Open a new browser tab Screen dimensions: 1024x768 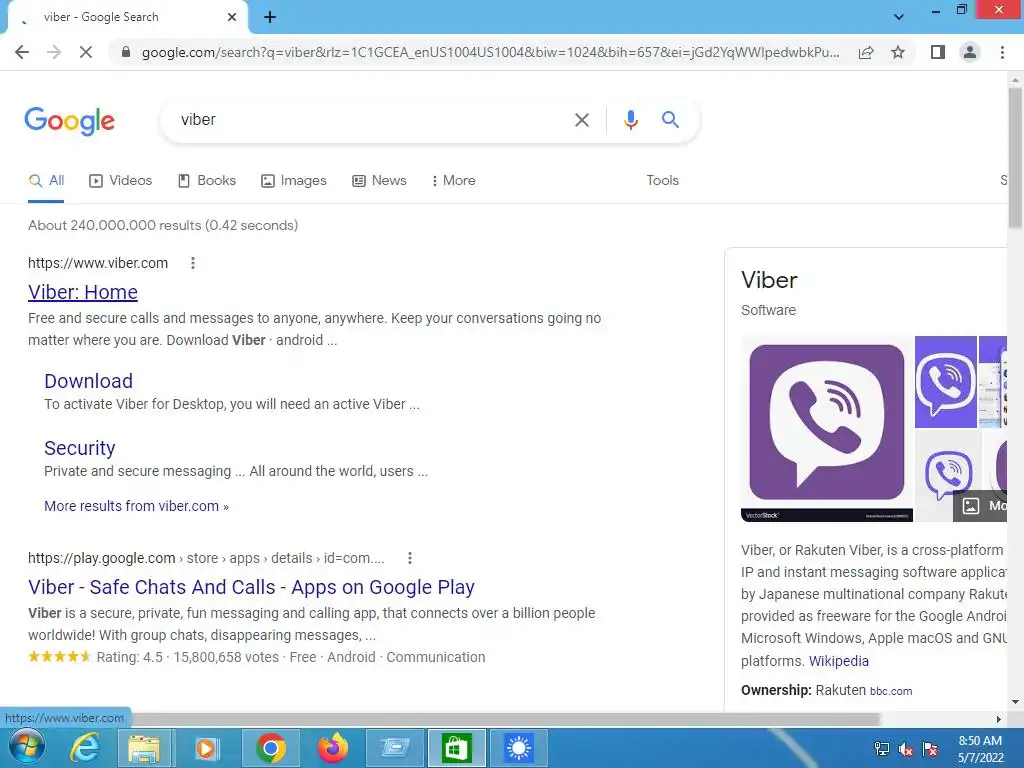pos(270,17)
